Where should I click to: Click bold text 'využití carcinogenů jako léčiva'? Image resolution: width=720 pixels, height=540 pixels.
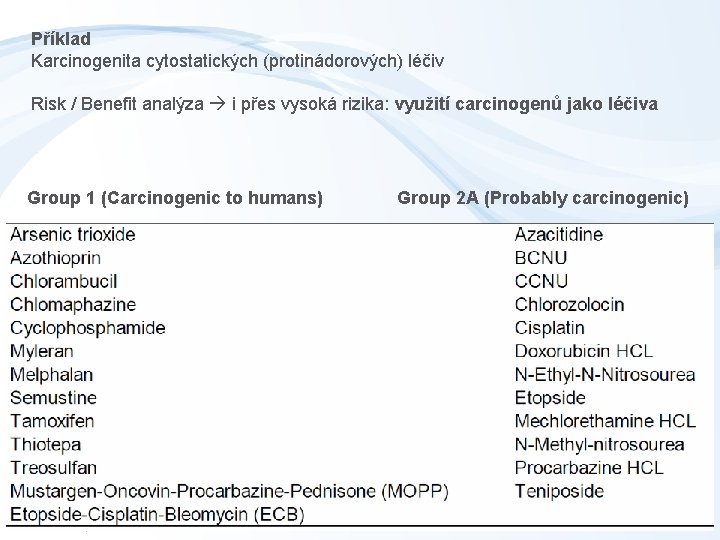pos(526,104)
